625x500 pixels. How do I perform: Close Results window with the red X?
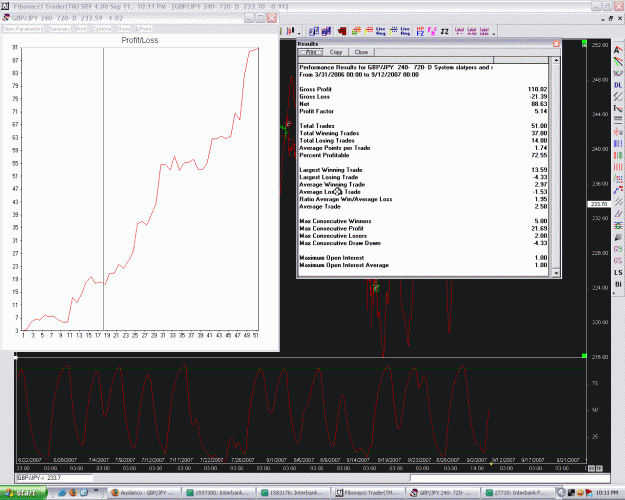pos(556,44)
